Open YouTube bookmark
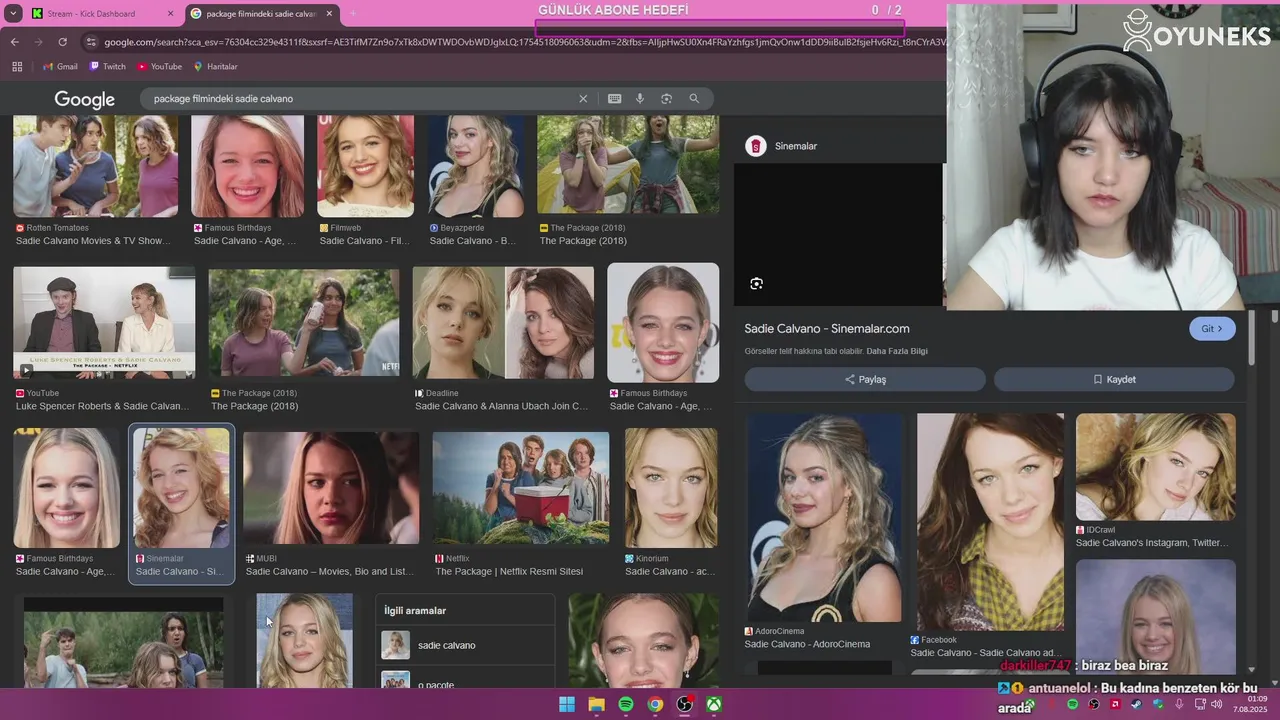 tap(159, 67)
